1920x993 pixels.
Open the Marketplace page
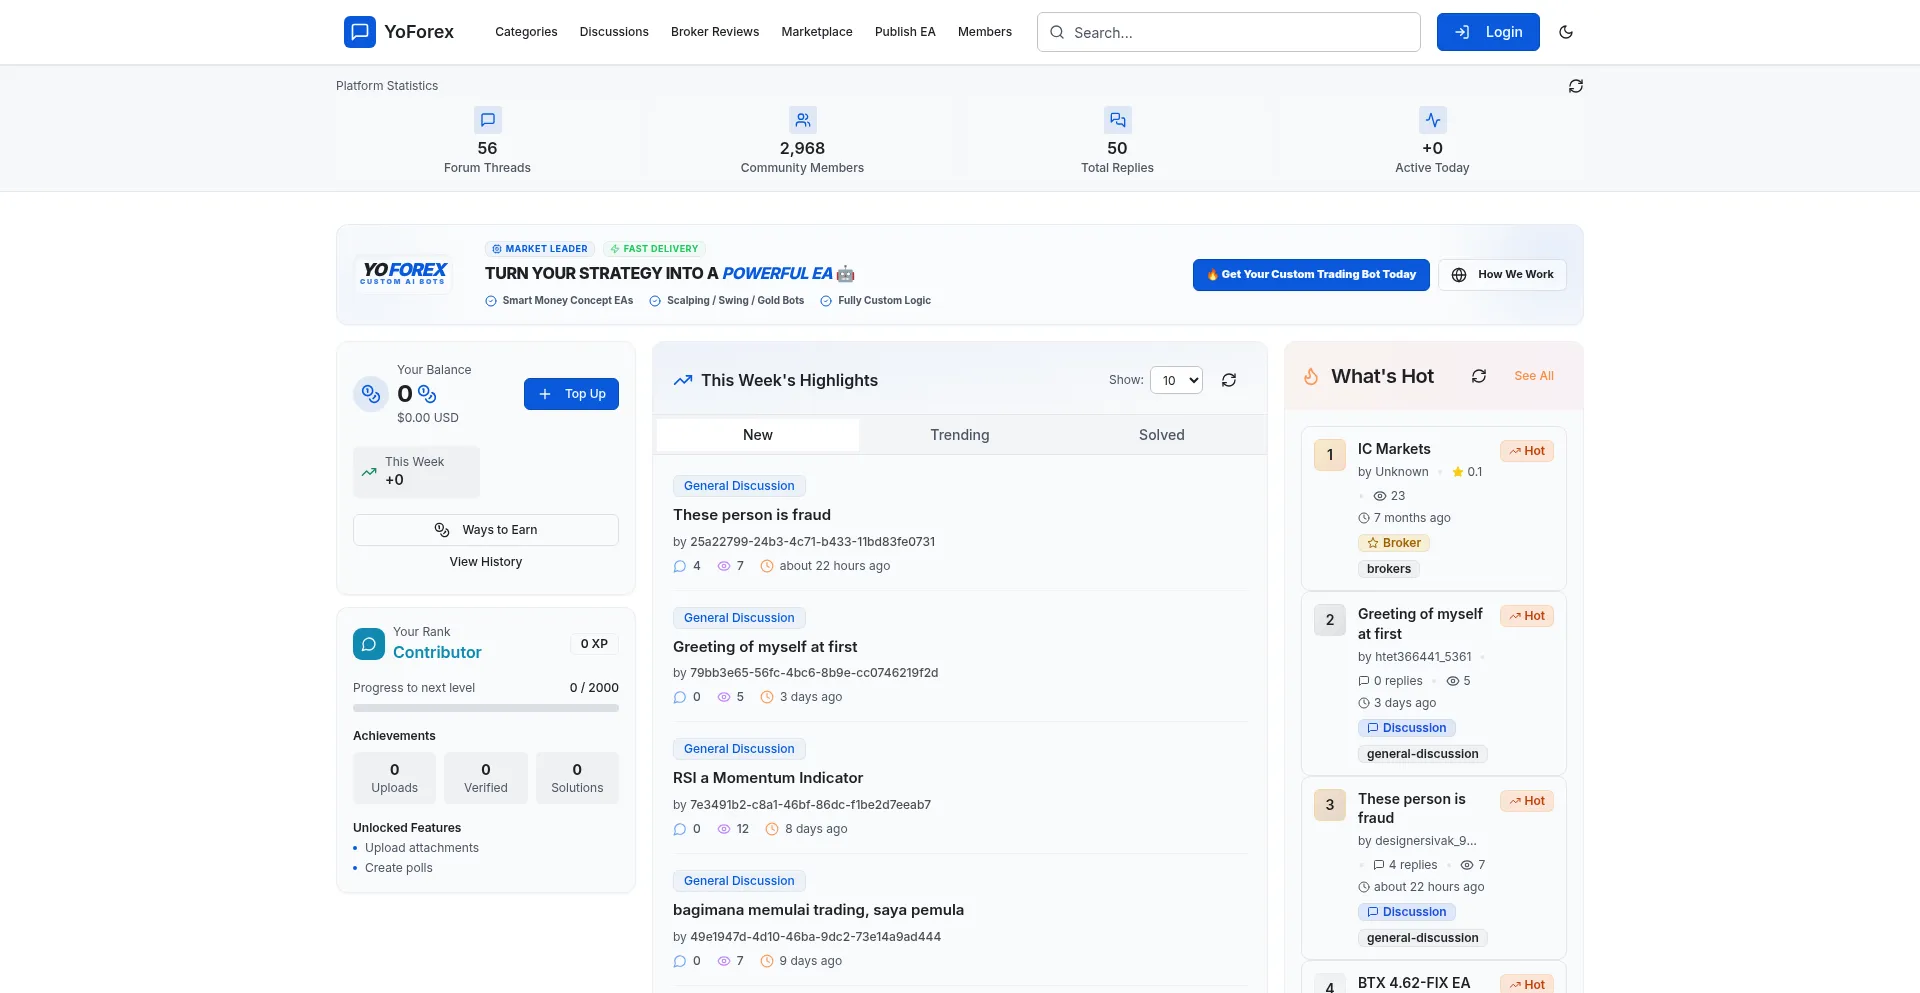click(x=817, y=32)
